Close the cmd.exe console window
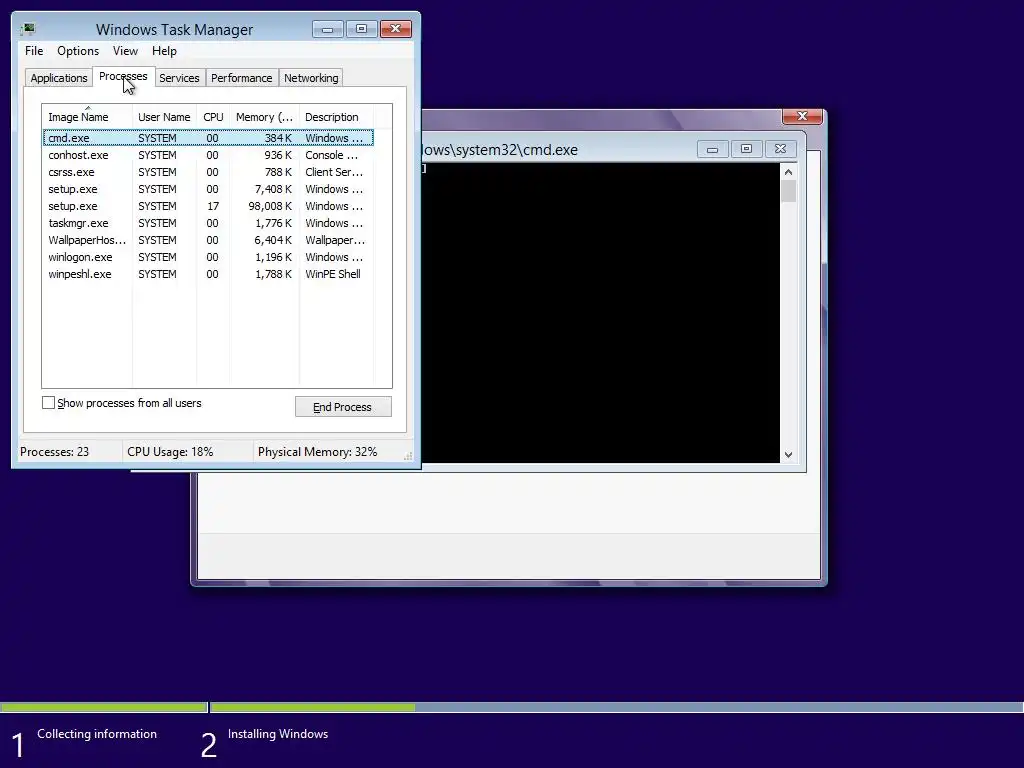 (780, 150)
